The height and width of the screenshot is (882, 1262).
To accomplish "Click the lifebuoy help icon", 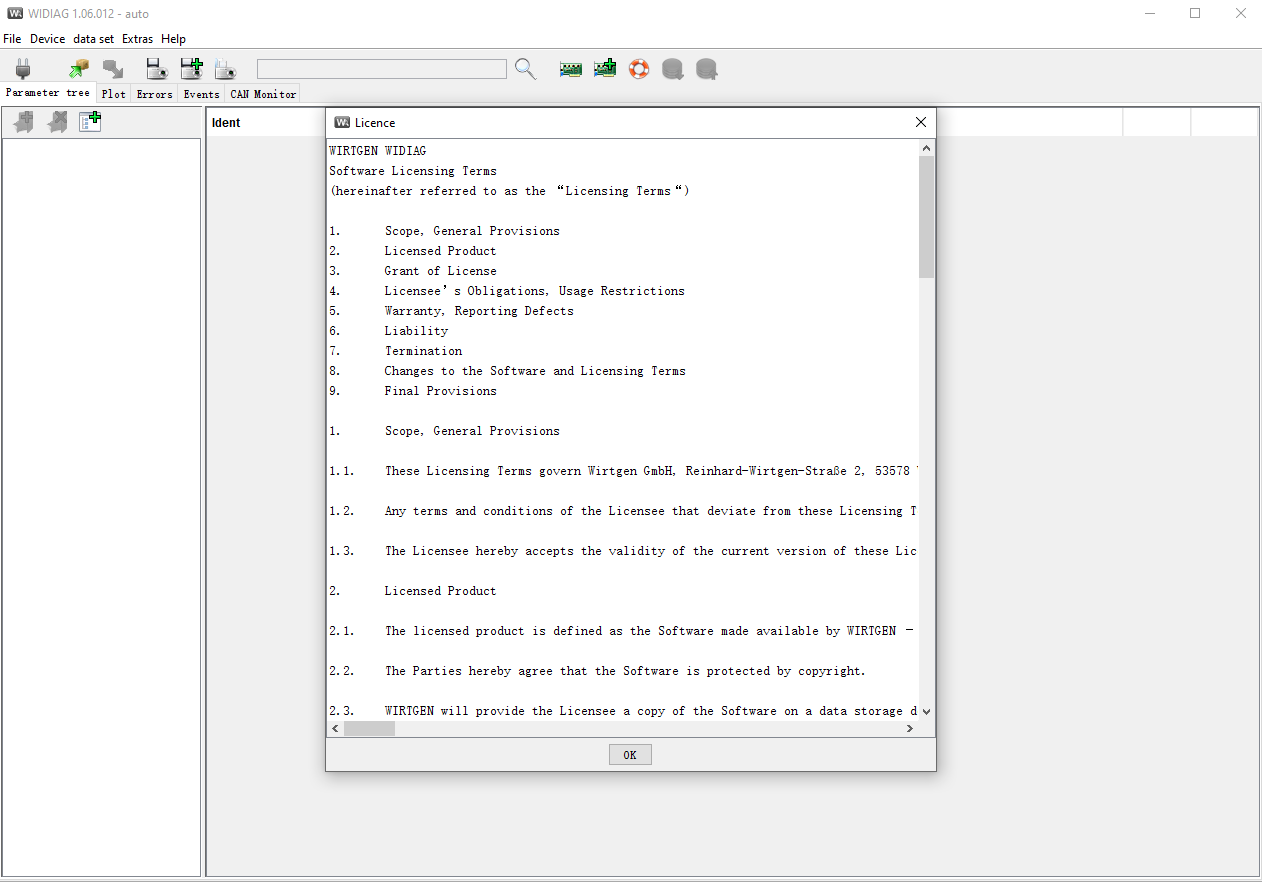I will click(x=639, y=69).
